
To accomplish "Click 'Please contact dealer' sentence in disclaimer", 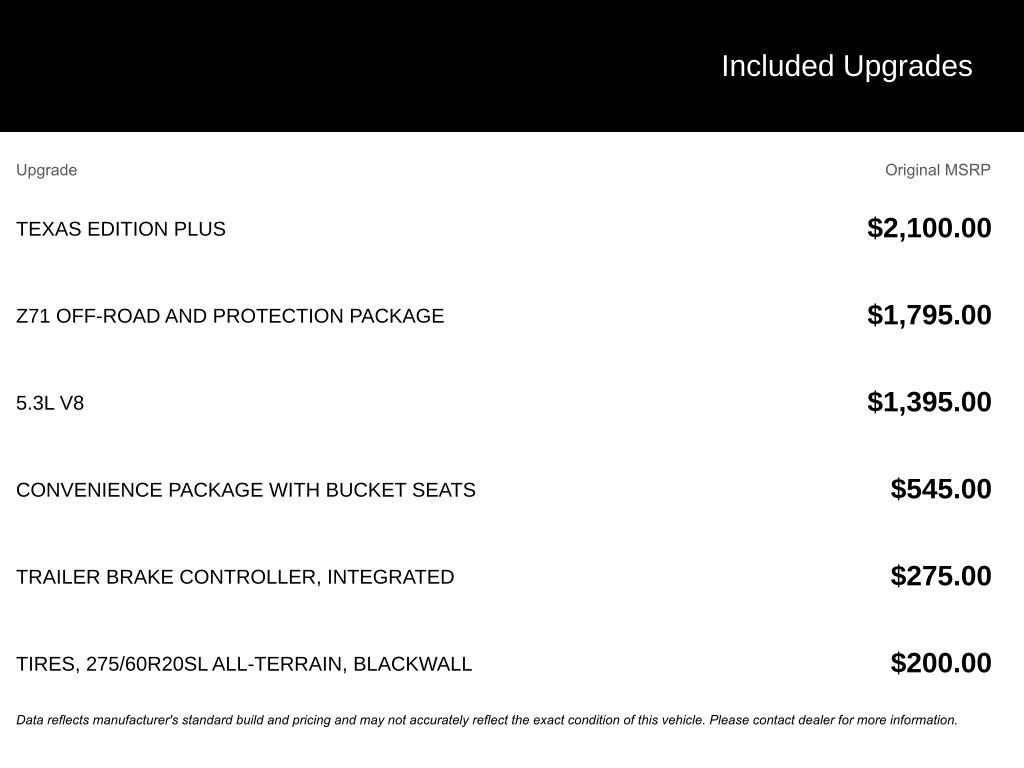I will [x=833, y=720].
